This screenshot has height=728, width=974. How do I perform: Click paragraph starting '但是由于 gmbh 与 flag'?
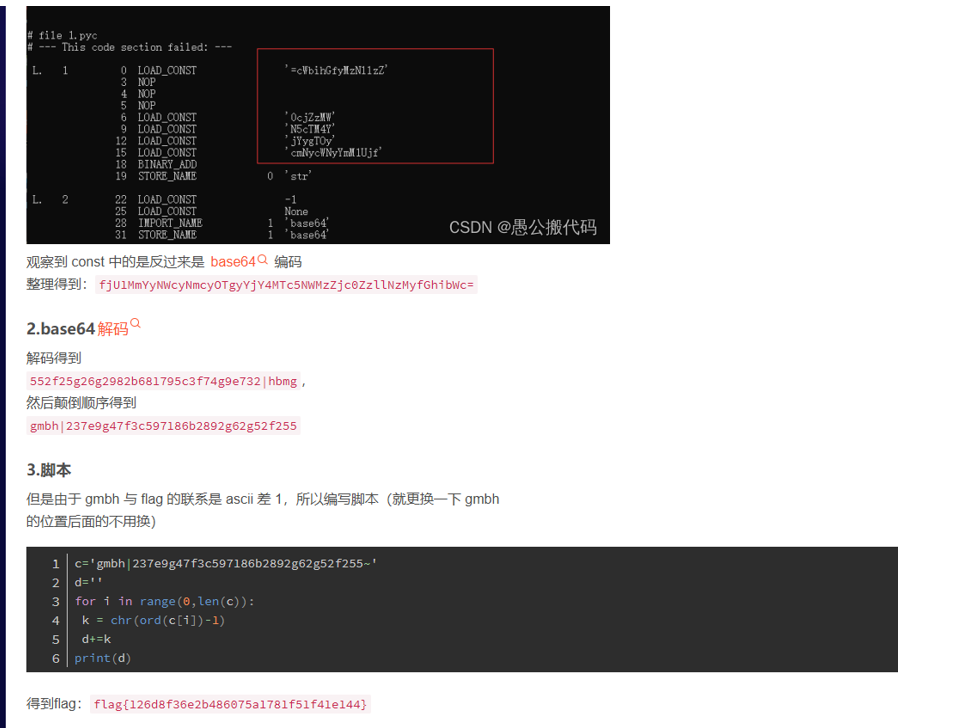(x=263, y=510)
